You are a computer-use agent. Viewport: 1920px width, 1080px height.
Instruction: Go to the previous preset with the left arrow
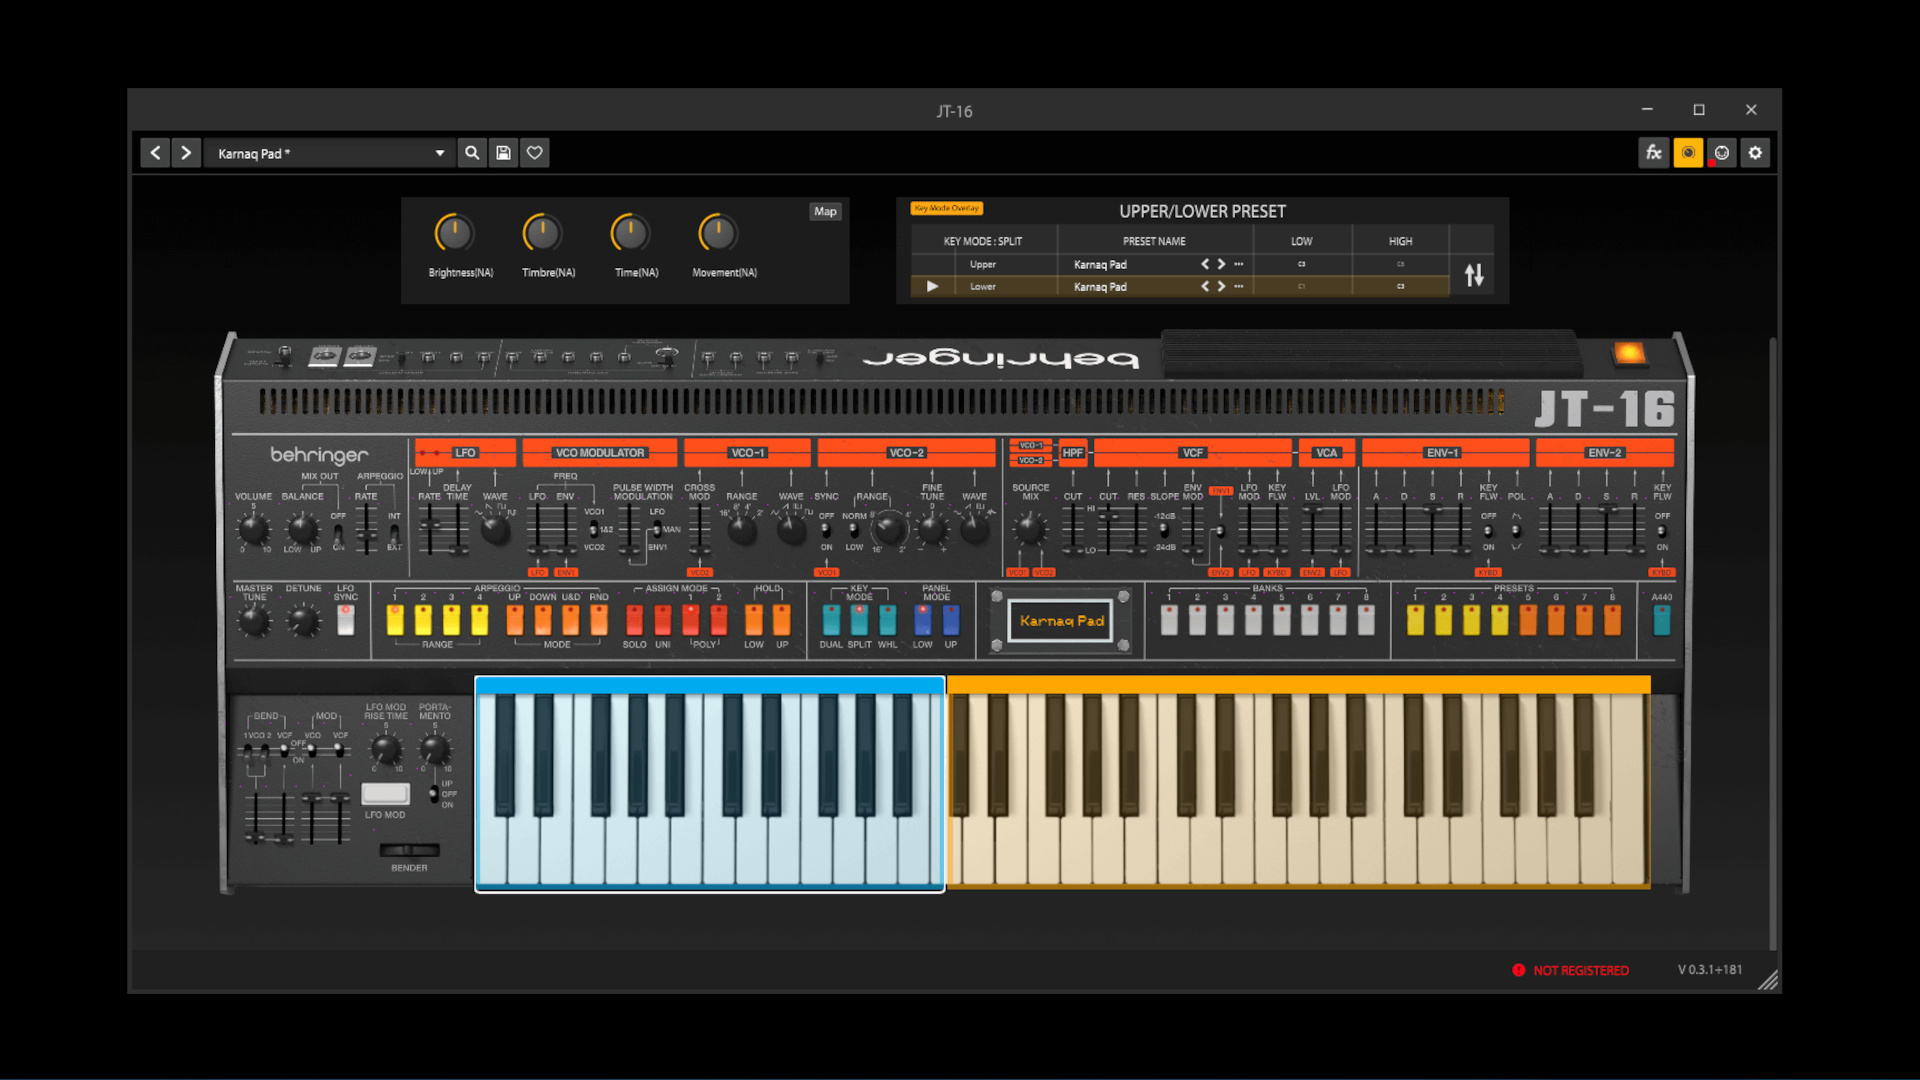click(155, 153)
